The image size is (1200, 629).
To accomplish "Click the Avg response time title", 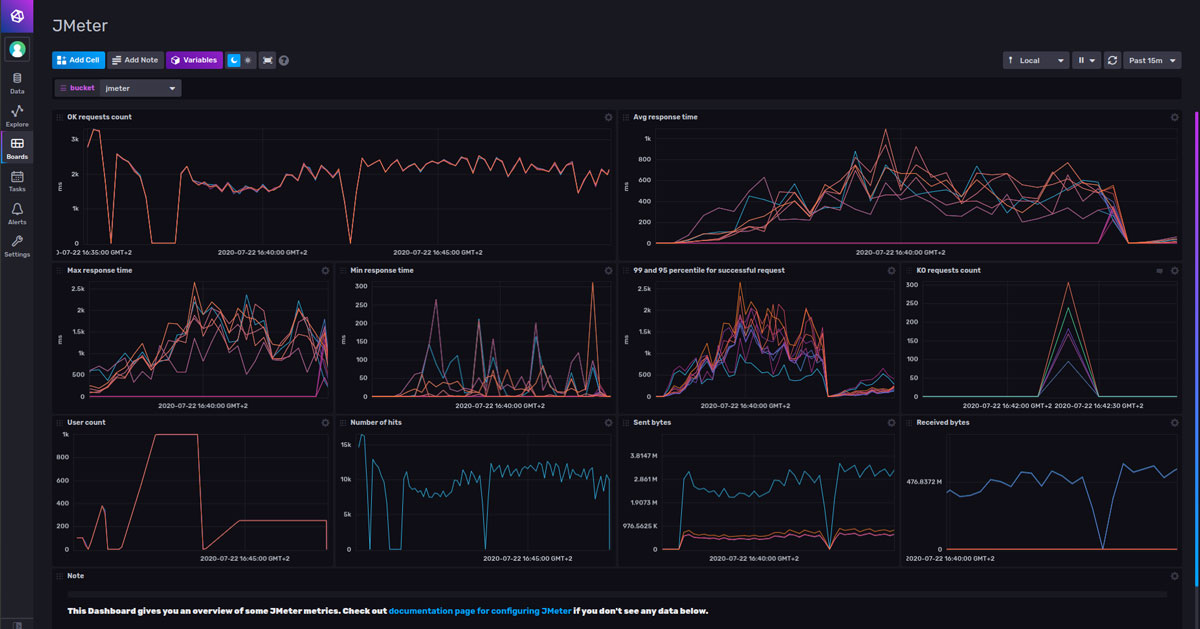I will [x=665, y=117].
